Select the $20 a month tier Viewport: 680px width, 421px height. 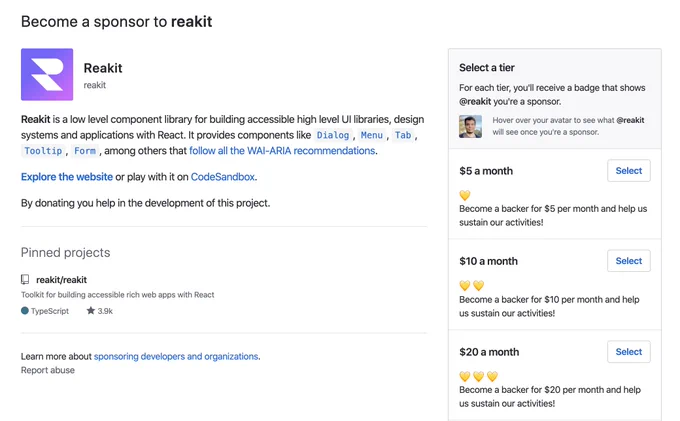tap(628, 352)
